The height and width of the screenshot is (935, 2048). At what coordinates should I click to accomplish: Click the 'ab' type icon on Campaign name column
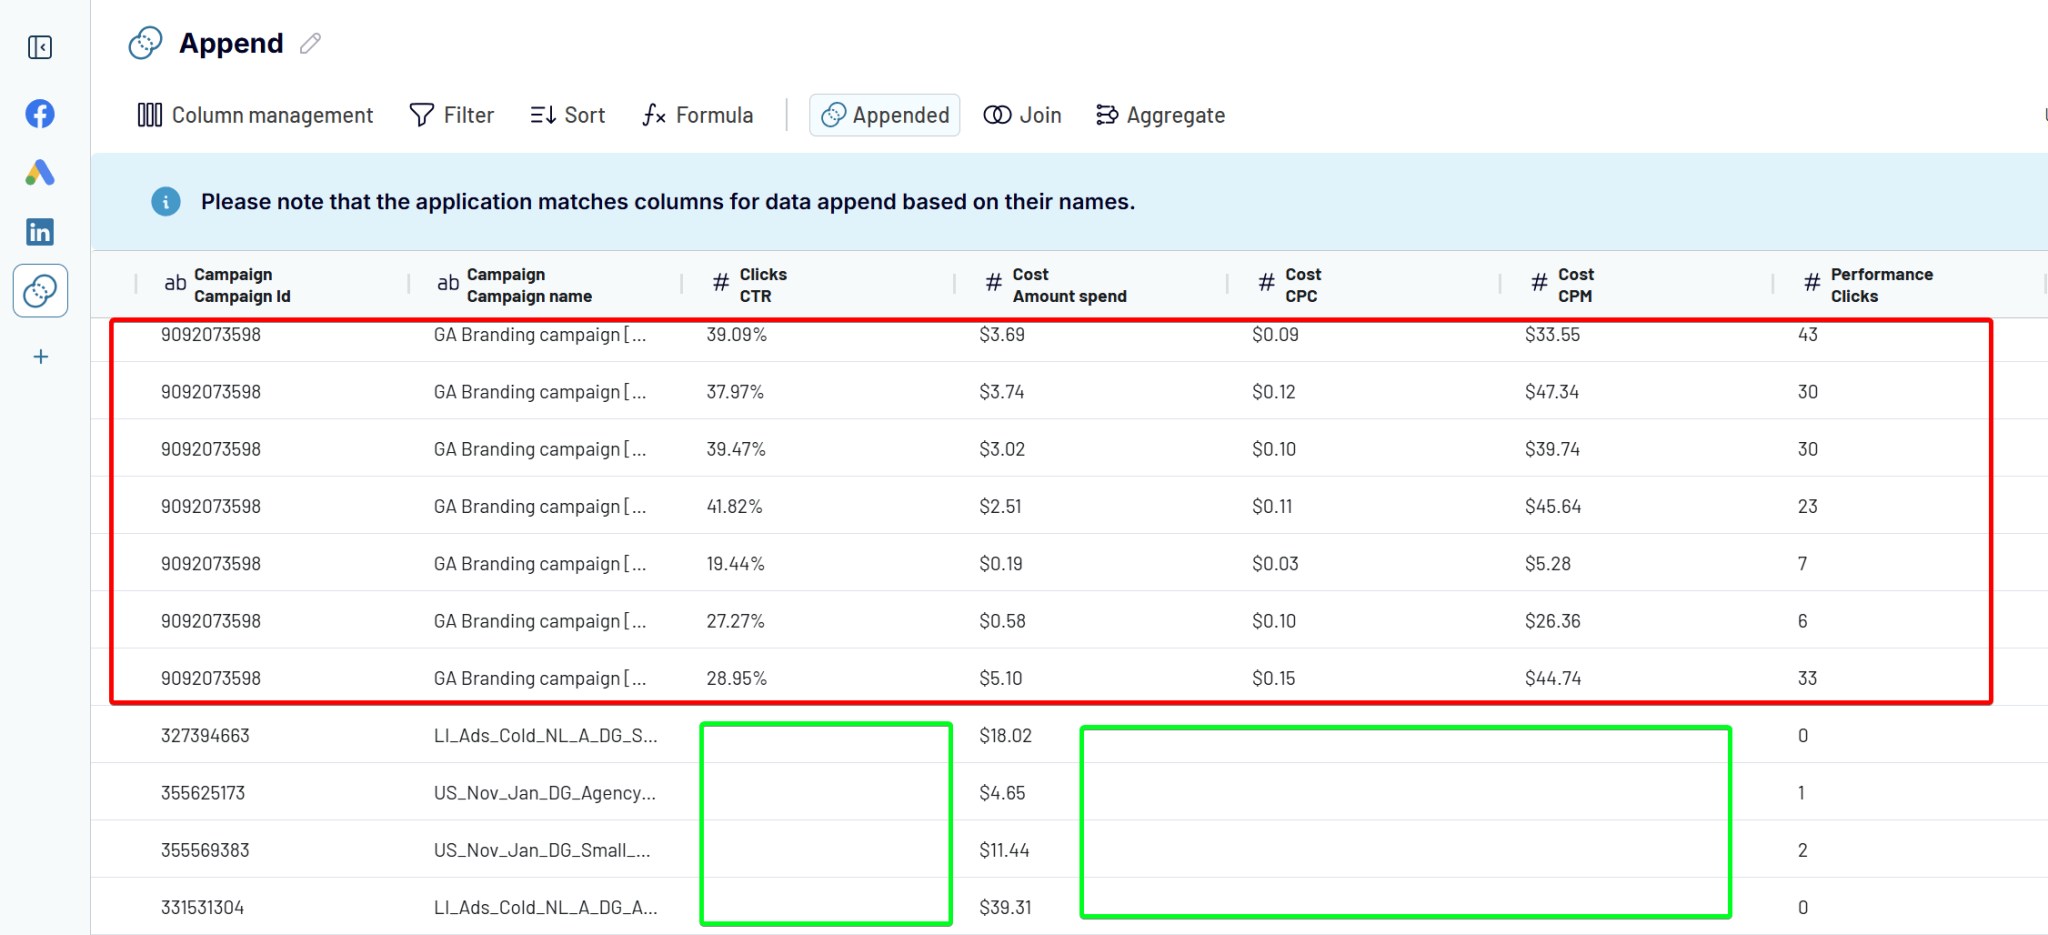point(447,283)
